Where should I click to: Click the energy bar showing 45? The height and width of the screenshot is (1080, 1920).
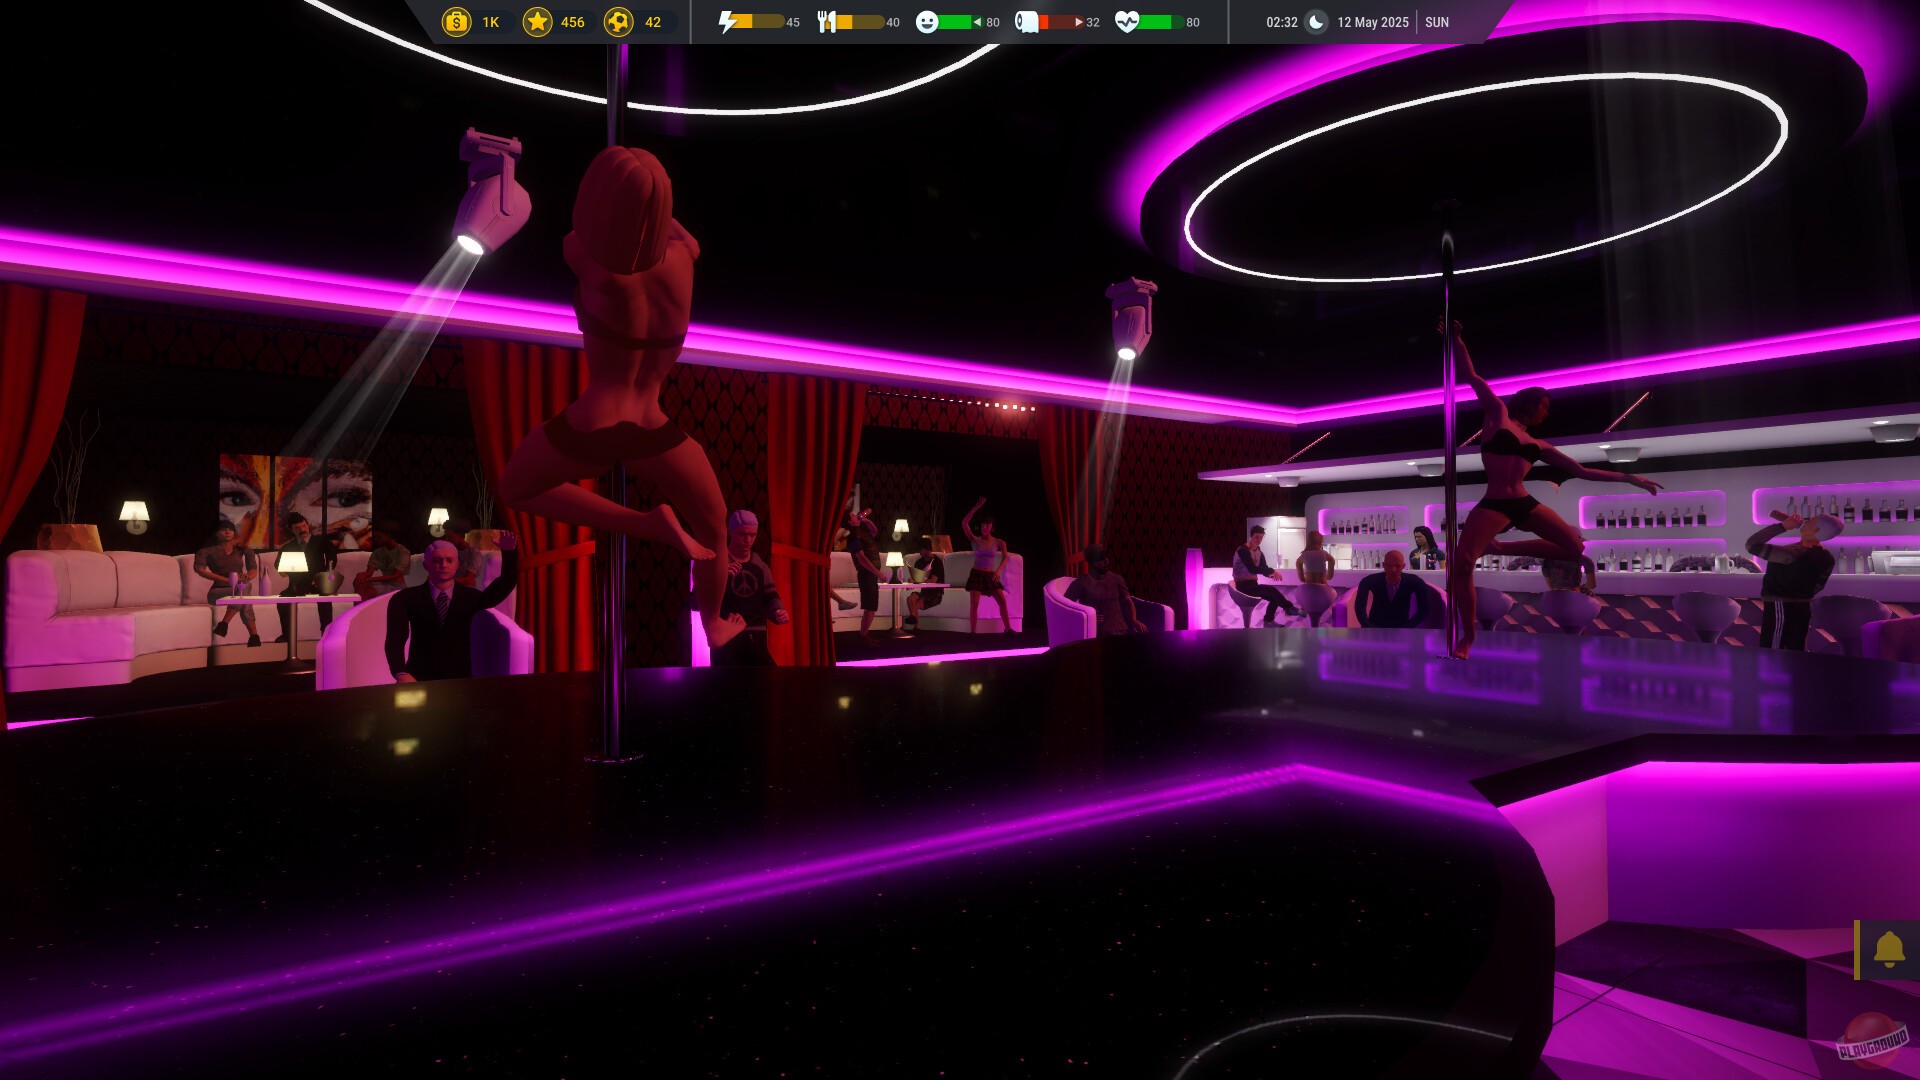[x=762, y=22]
